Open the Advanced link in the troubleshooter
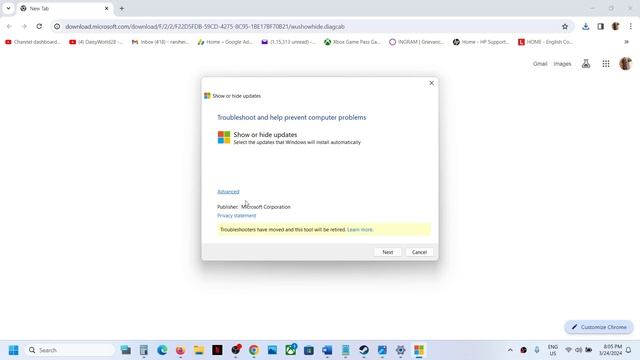 [x=228, y=192]
